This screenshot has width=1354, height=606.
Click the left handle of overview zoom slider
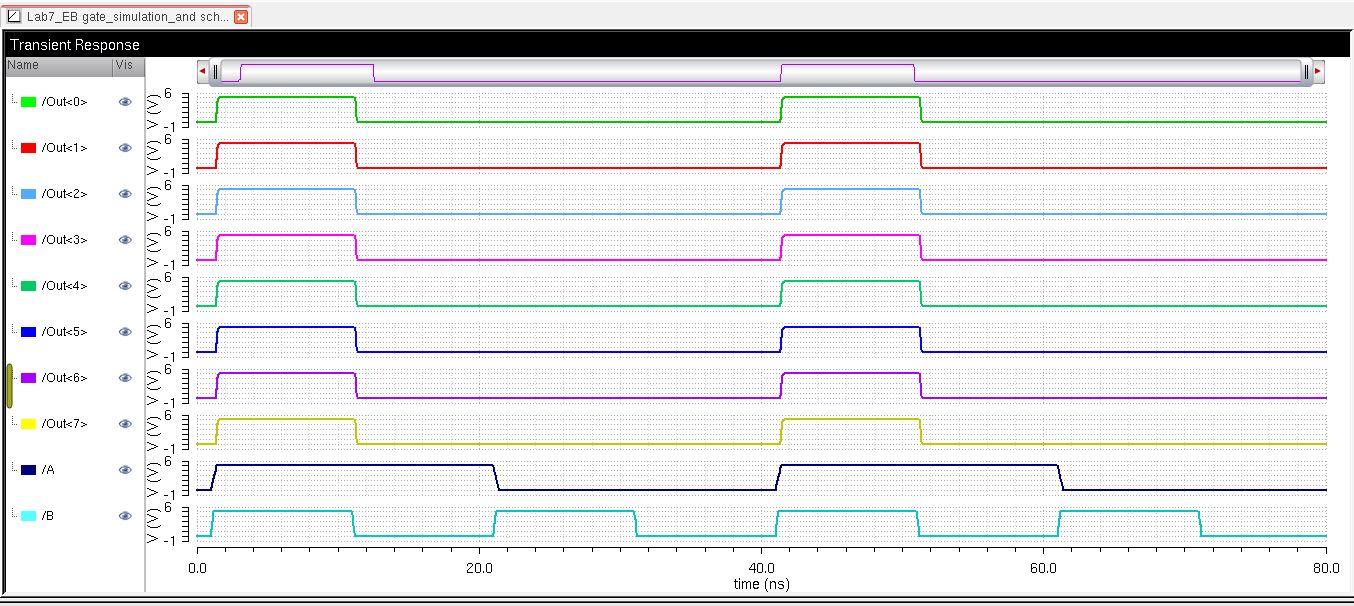coord(215,71)
